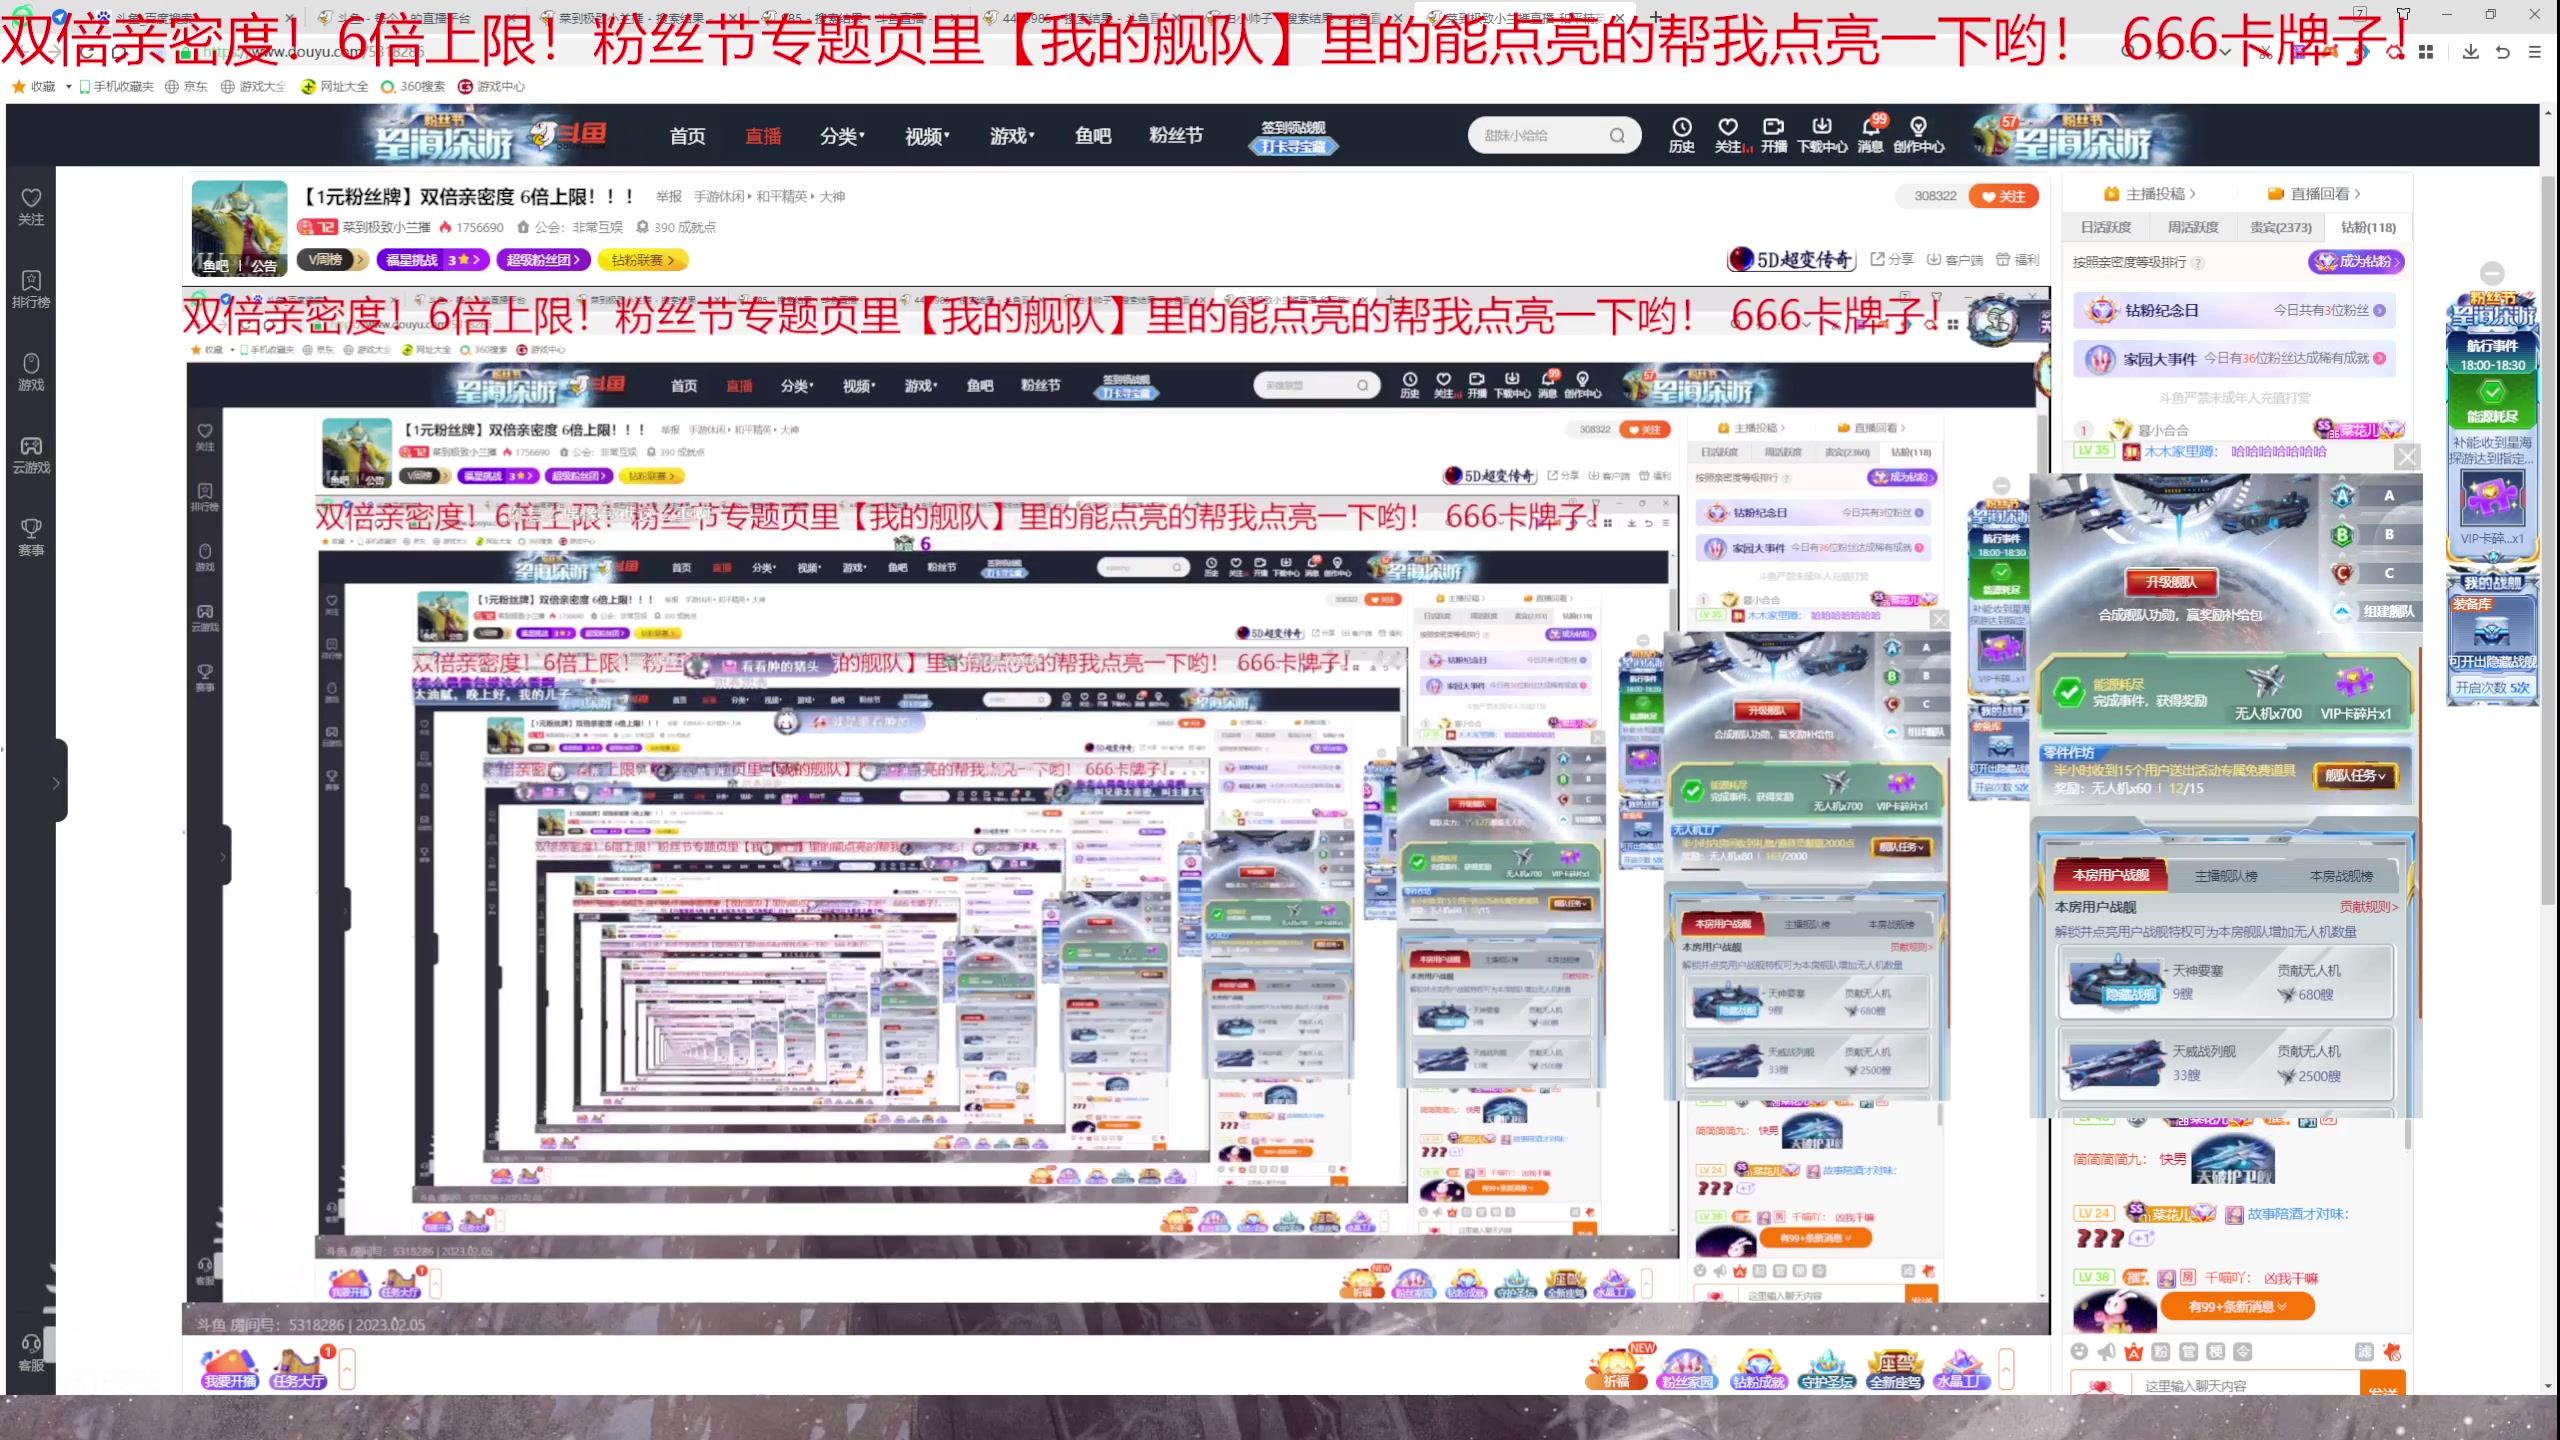This screenshot has width=2560, height=1440.
Task: Open the 历史 history icon in header
Action: click(1681, 135)
